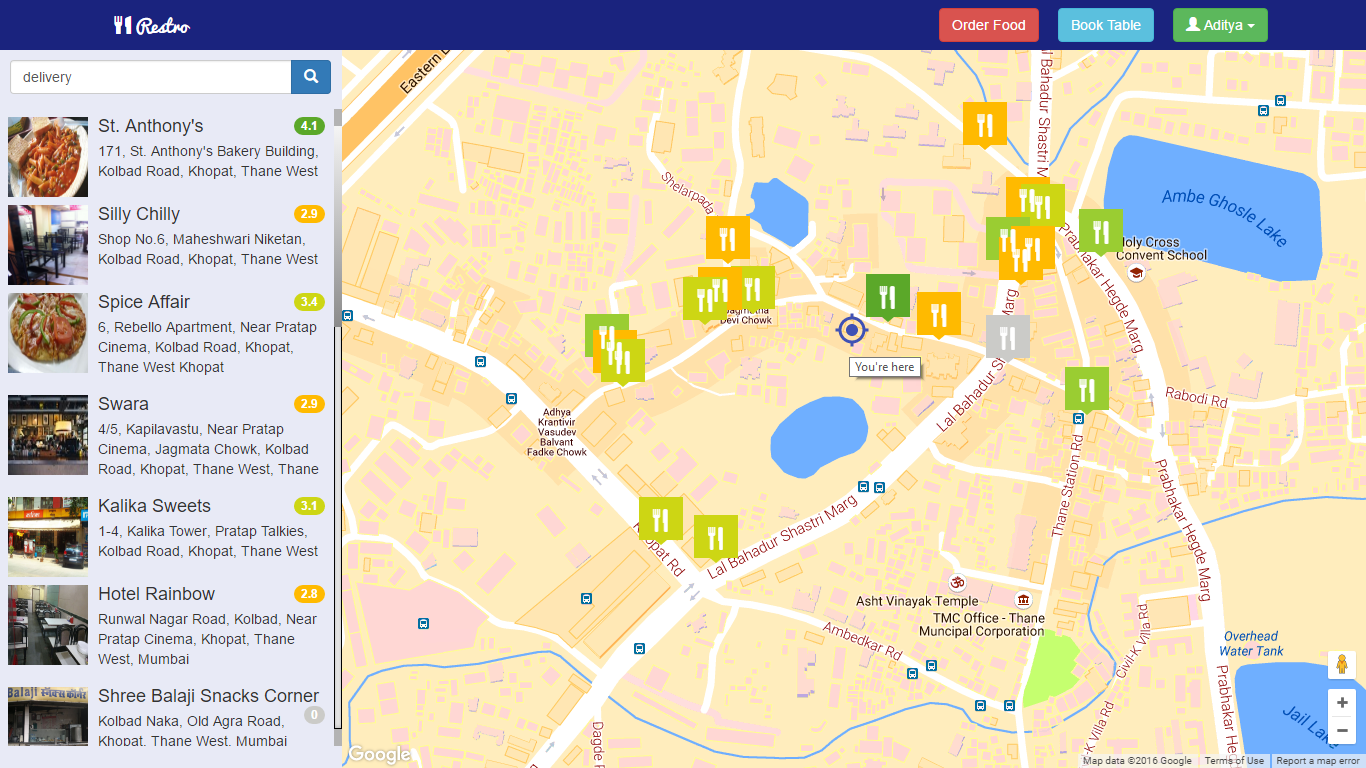Click the search magnifier button

coord(311,76)
